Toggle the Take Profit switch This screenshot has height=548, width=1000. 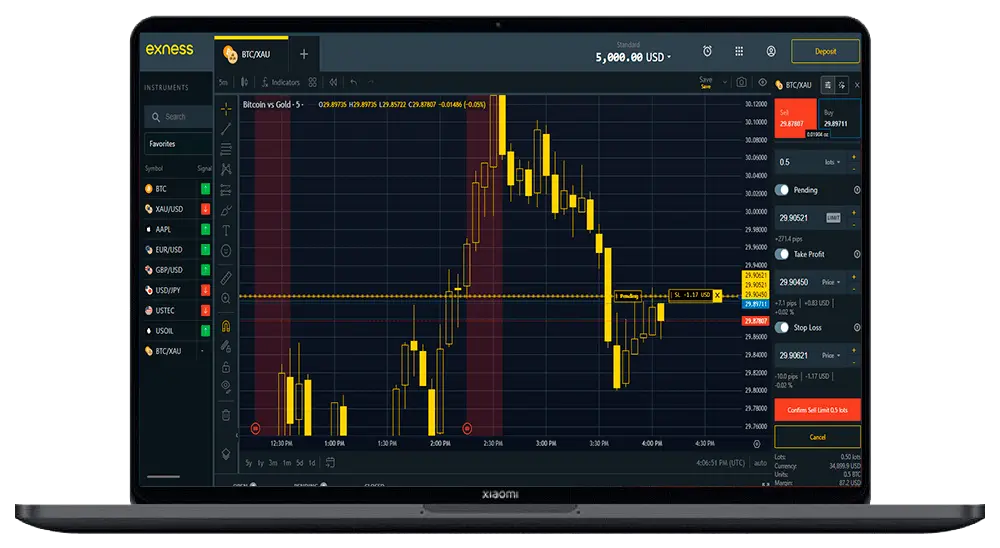pos(783,254)
